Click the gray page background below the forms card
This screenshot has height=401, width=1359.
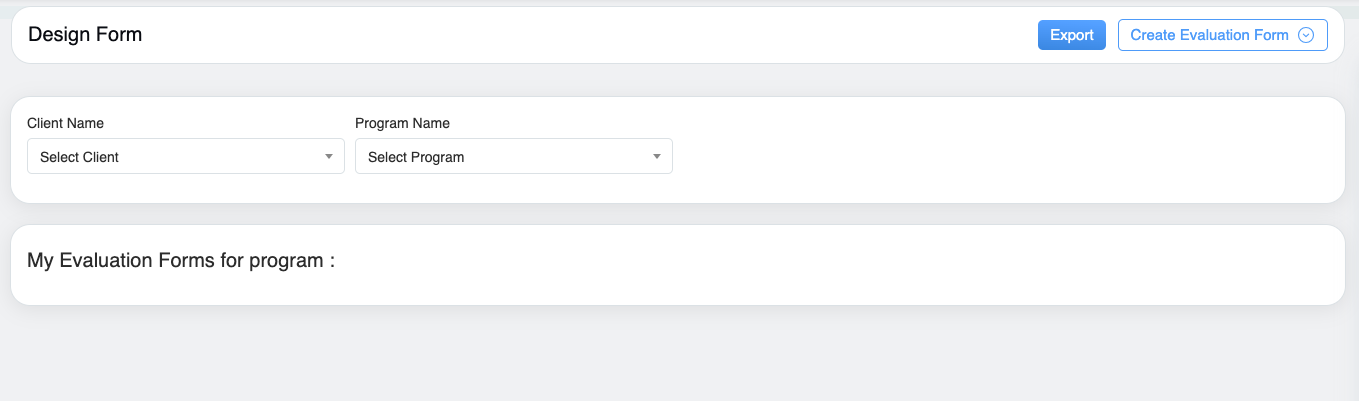680,355
